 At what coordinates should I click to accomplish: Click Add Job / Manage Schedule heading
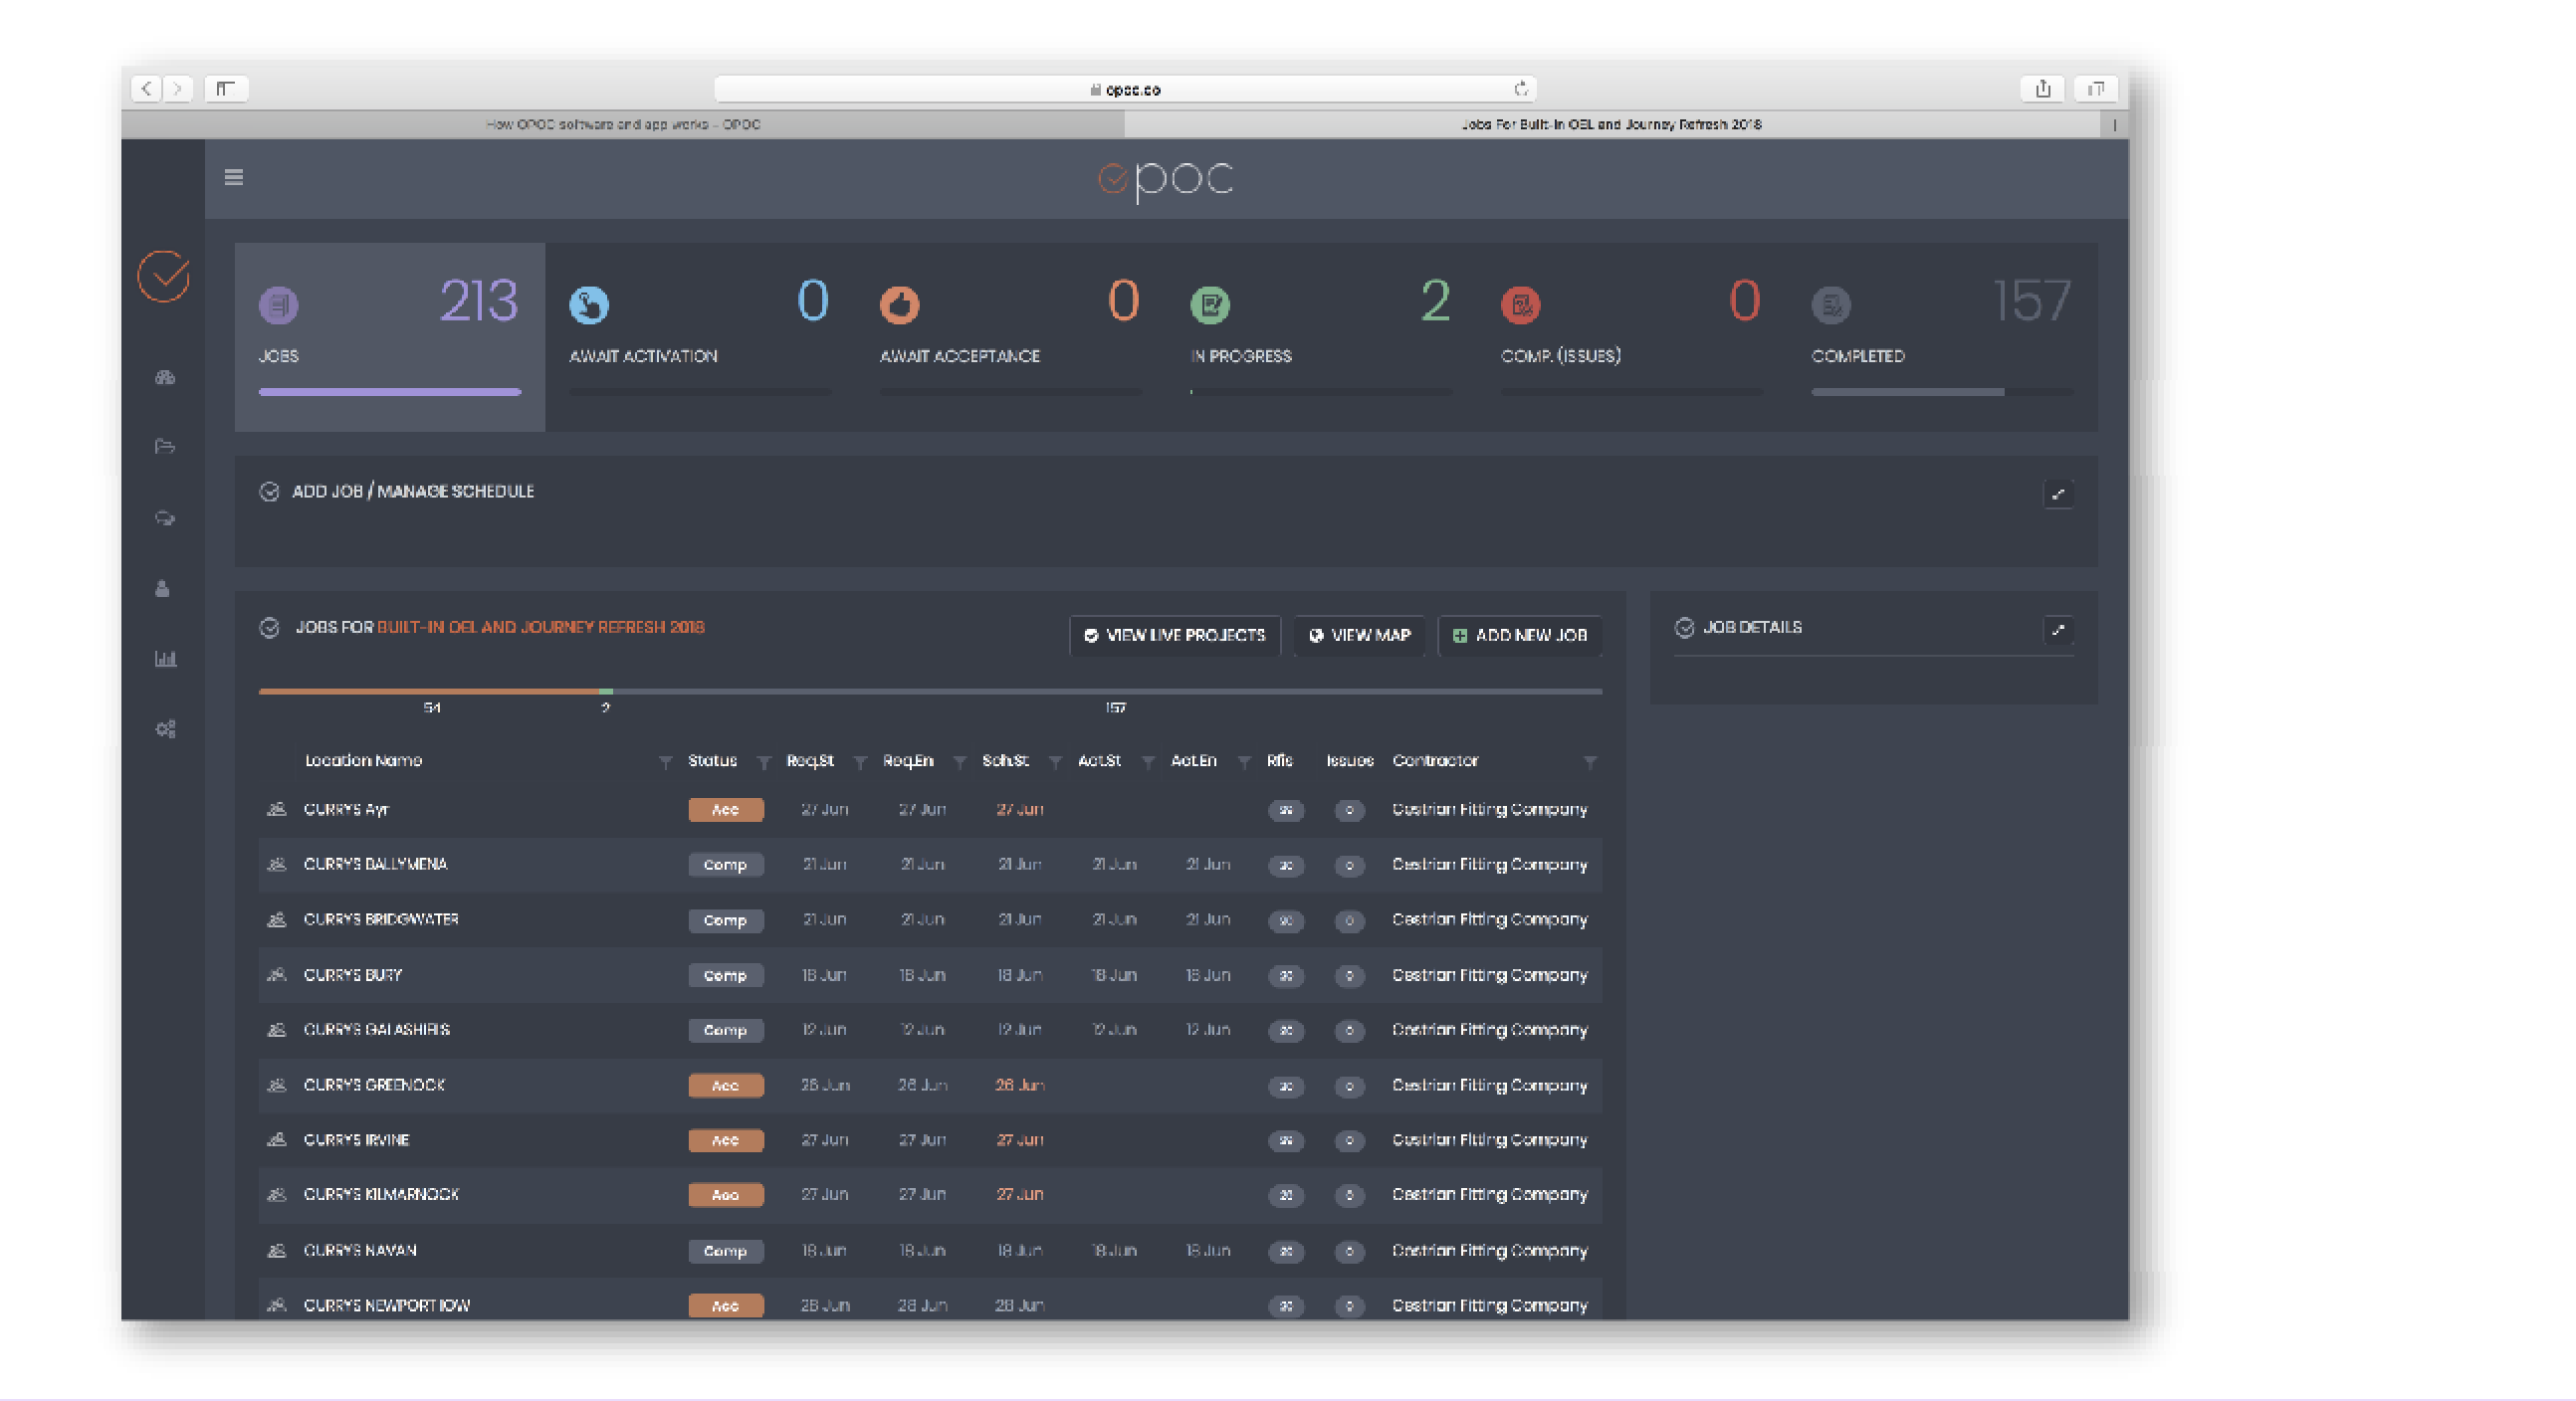(x=413, y=491)
